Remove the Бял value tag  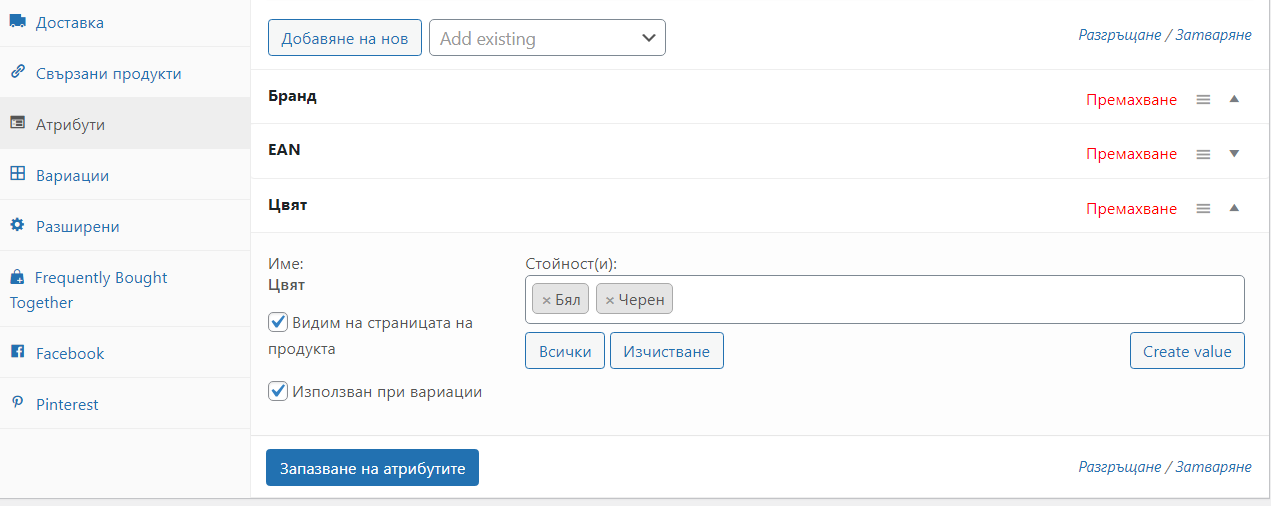(546, 300)
